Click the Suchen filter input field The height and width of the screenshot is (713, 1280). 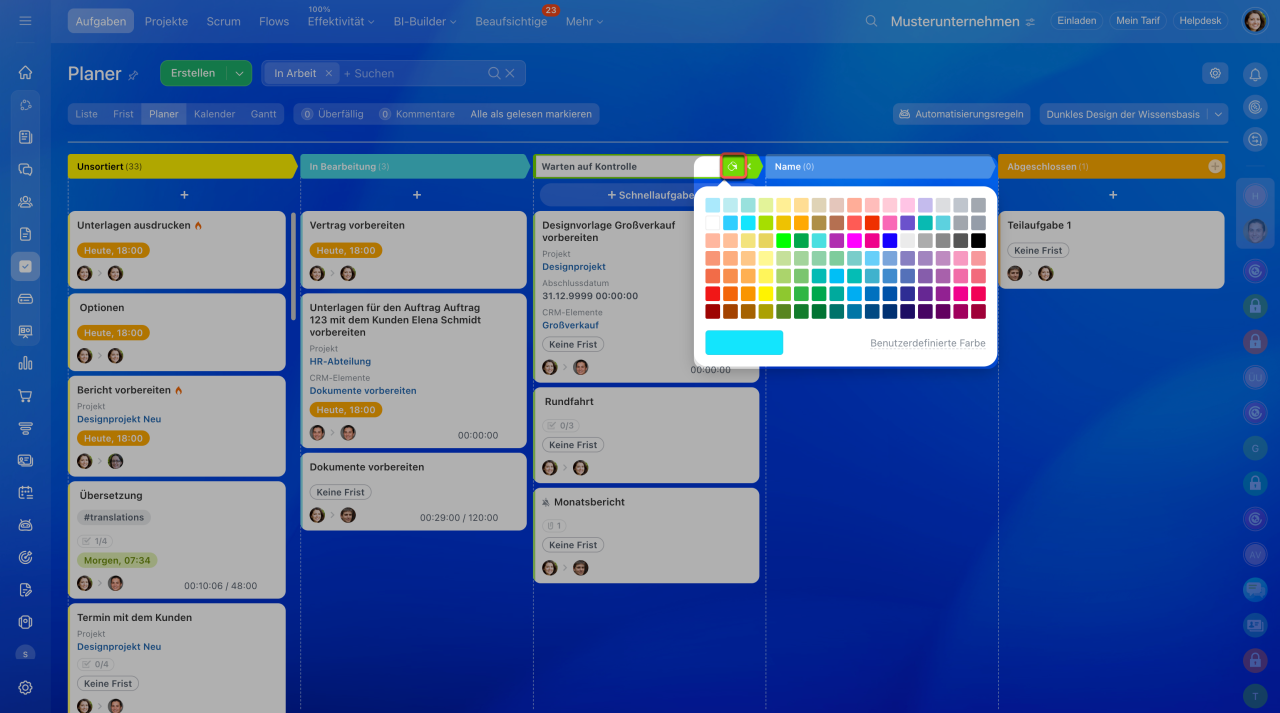pyautogui.click(x=412, y=73)
